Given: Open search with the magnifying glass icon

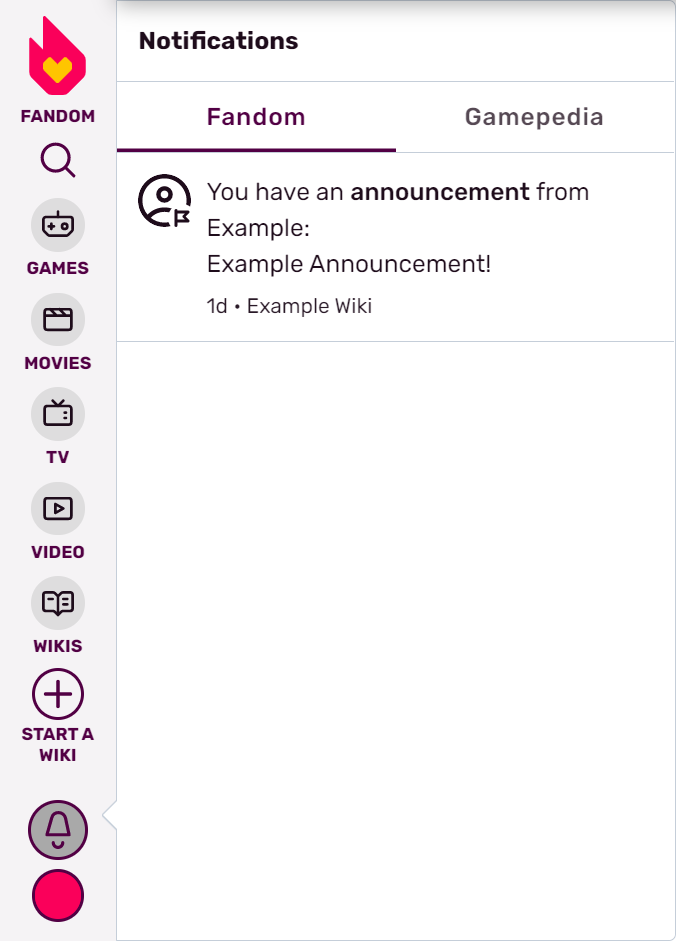Looking at the screenshot, I should 57,161.
